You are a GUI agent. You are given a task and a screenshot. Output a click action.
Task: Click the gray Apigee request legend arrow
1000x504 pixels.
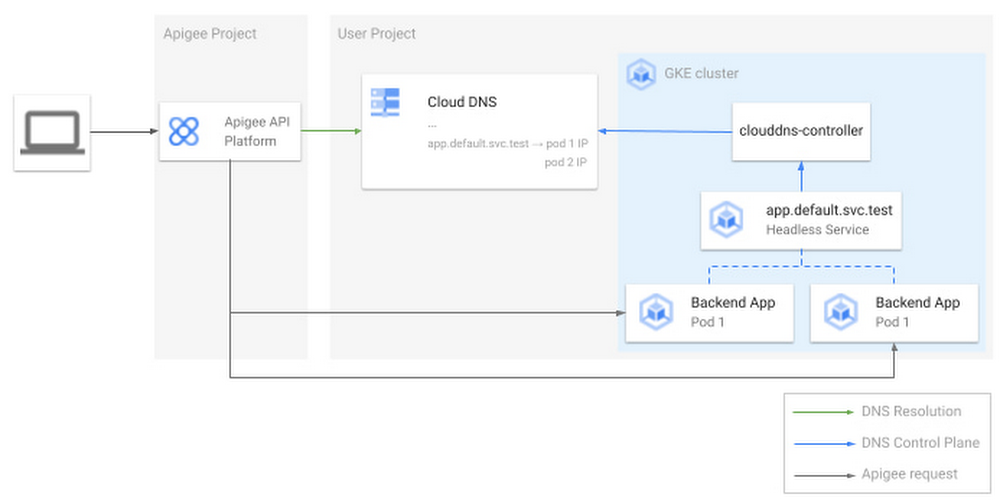pyautogui.click(x=823, y=475)
